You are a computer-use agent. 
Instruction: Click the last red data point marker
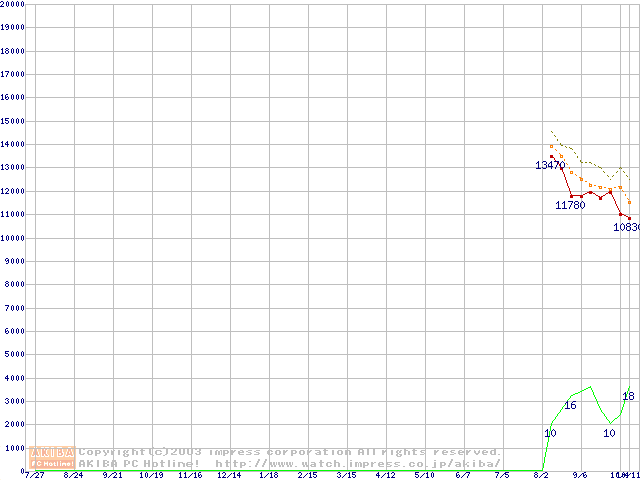click(629, 218)
